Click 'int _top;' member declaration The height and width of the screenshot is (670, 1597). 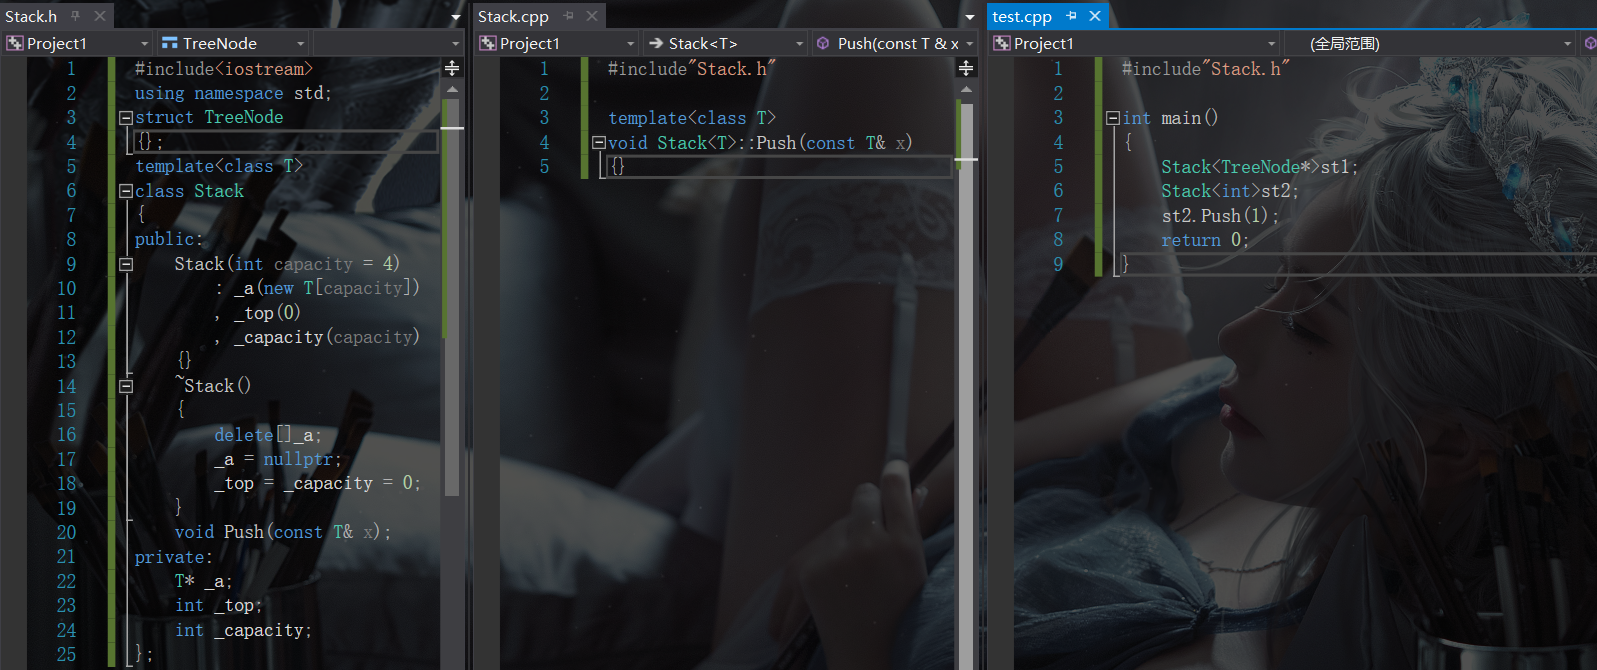(x=218, y=606)
